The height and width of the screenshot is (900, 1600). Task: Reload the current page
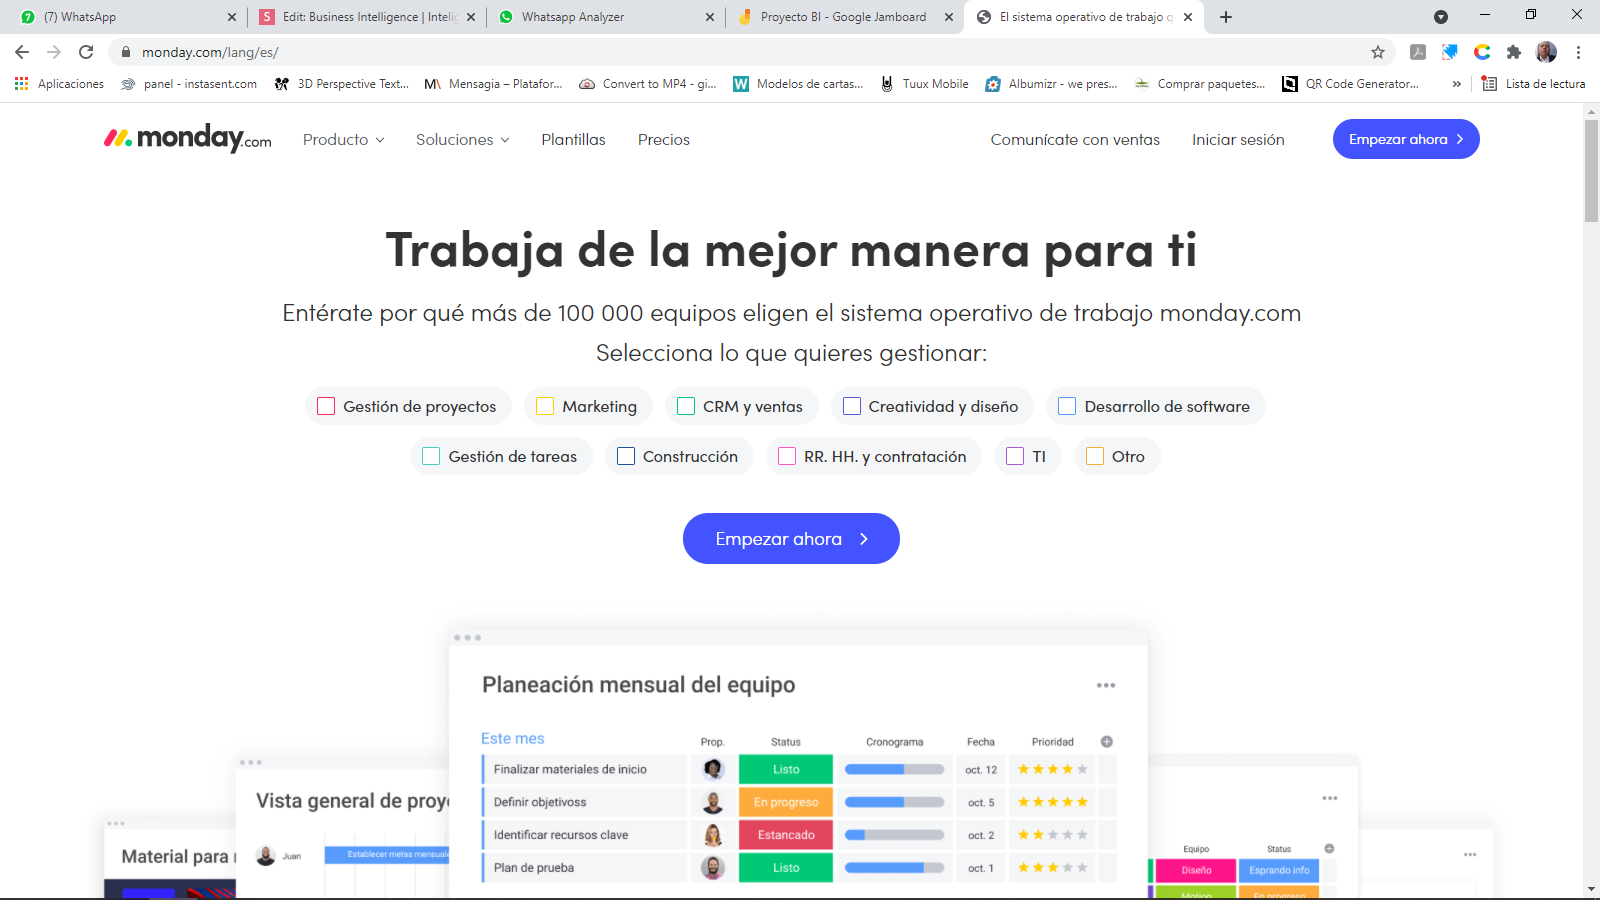click(x=86, y=52)
